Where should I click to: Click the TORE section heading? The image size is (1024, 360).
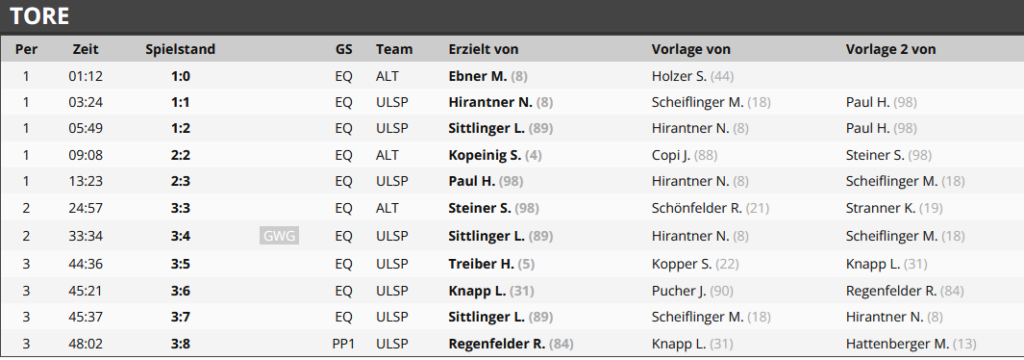tap(40, 16)
